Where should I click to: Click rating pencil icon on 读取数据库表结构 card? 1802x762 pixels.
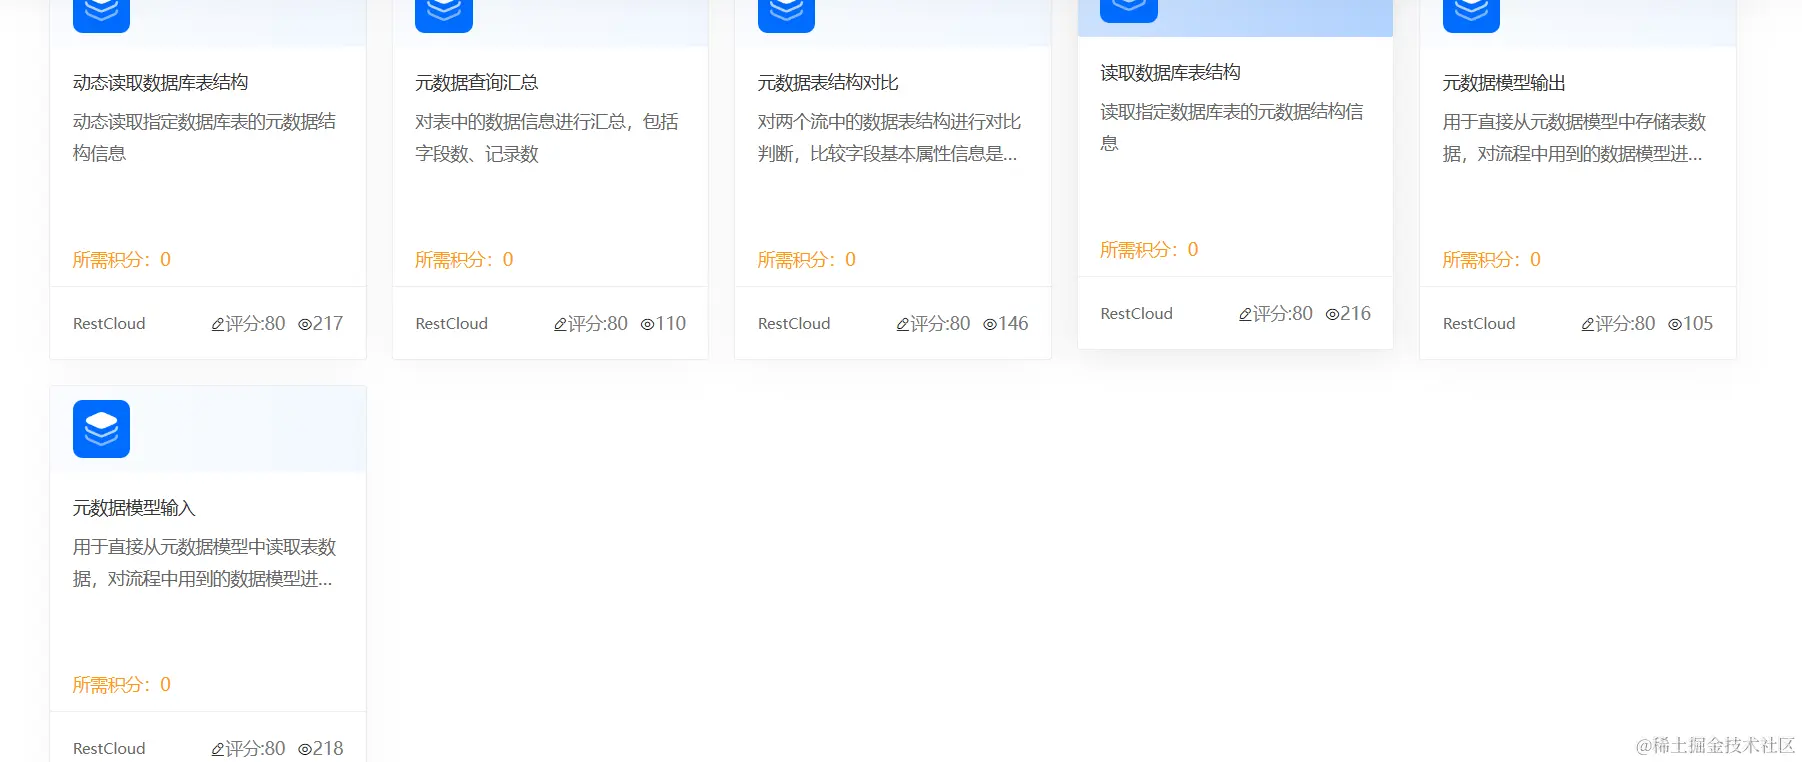tap(1245, 315)
